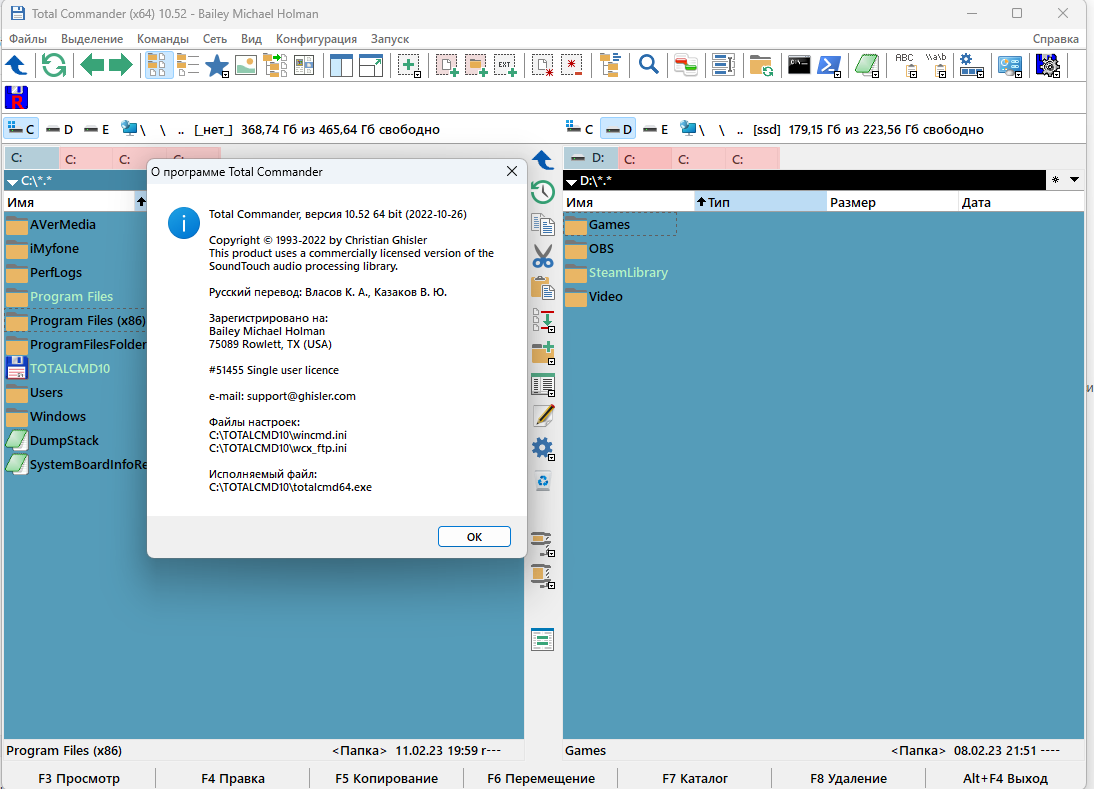Screen dimensions: 1094x789
Task: Open the Конфигурация menu
Action: pyautogui.click(x=316, y=39)
